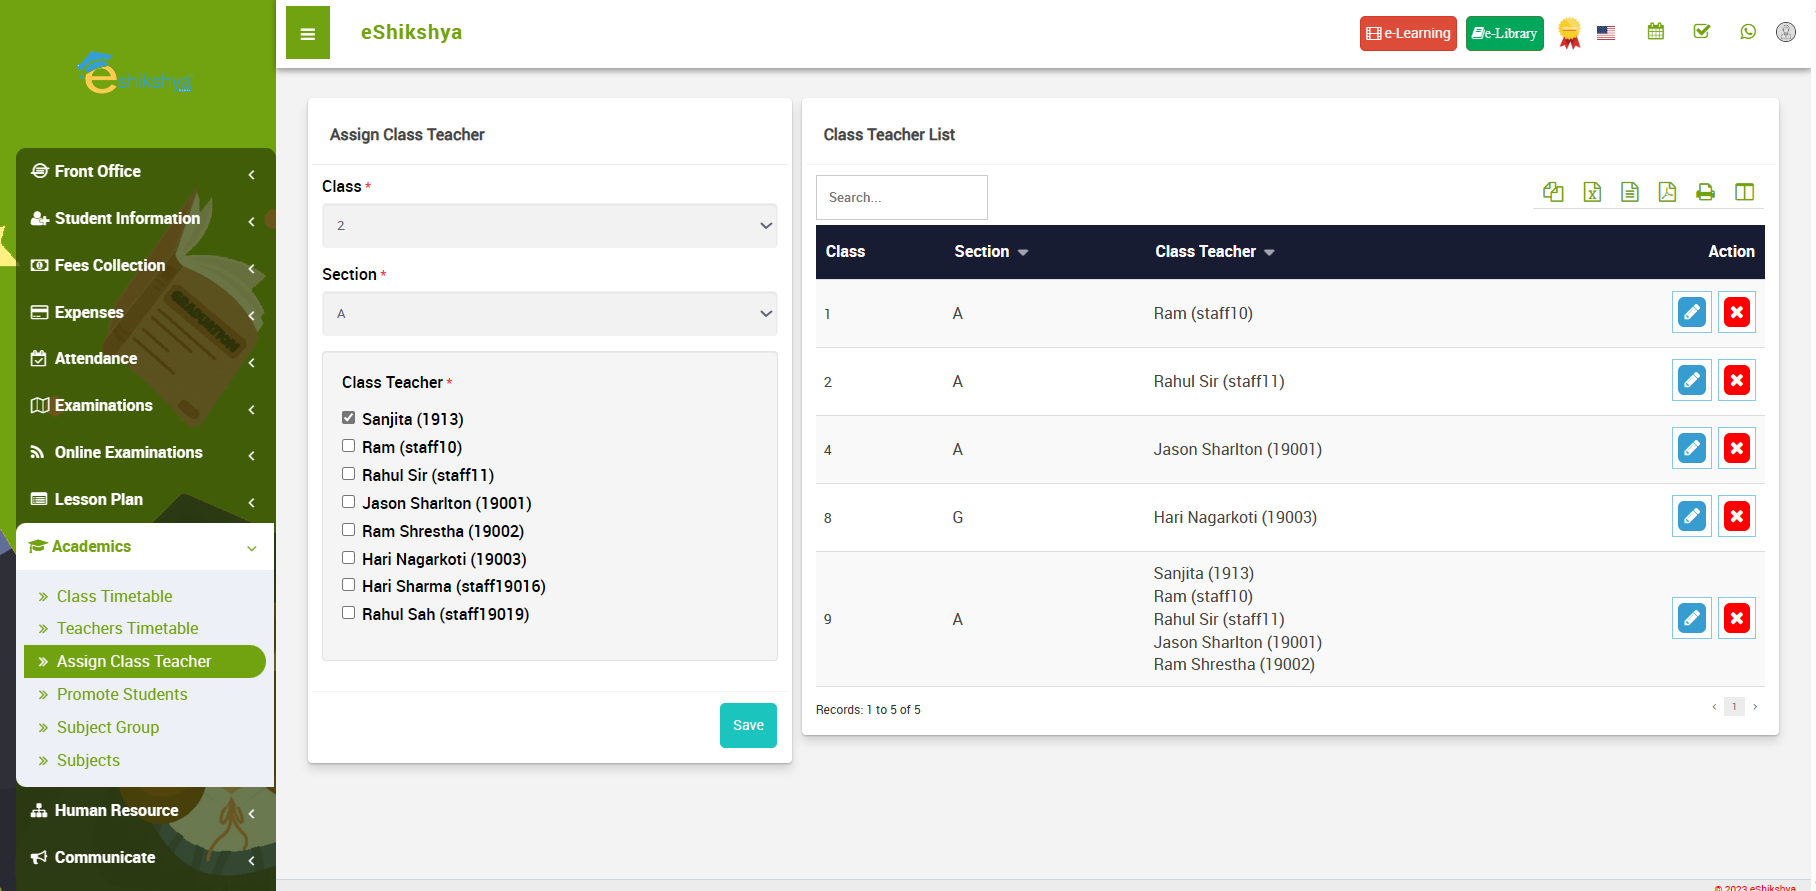1816x891 pixels.
Task: Click the Search field in teacher list
Action: pyautogui.click(x=901, y=198)
